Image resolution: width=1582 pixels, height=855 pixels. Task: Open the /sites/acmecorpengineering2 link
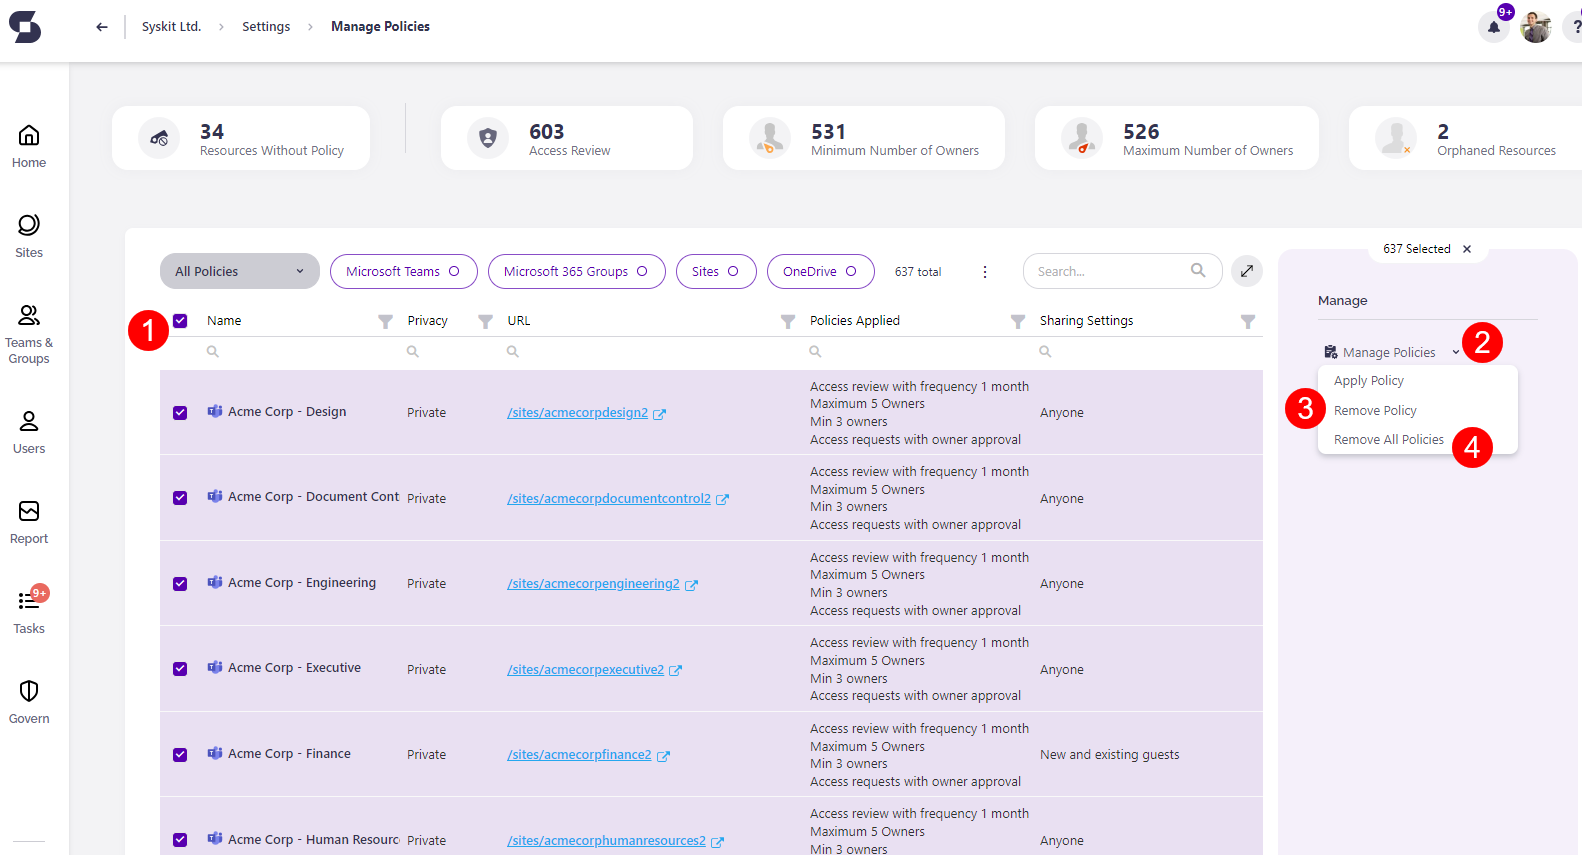[x=593, y=584]
